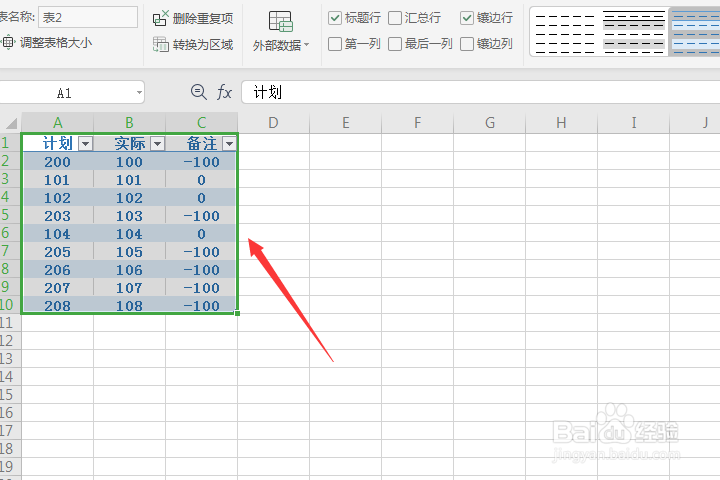The image size is (720, 480).
Task: Click cell with value 200
Action: (x=57, y=162)
